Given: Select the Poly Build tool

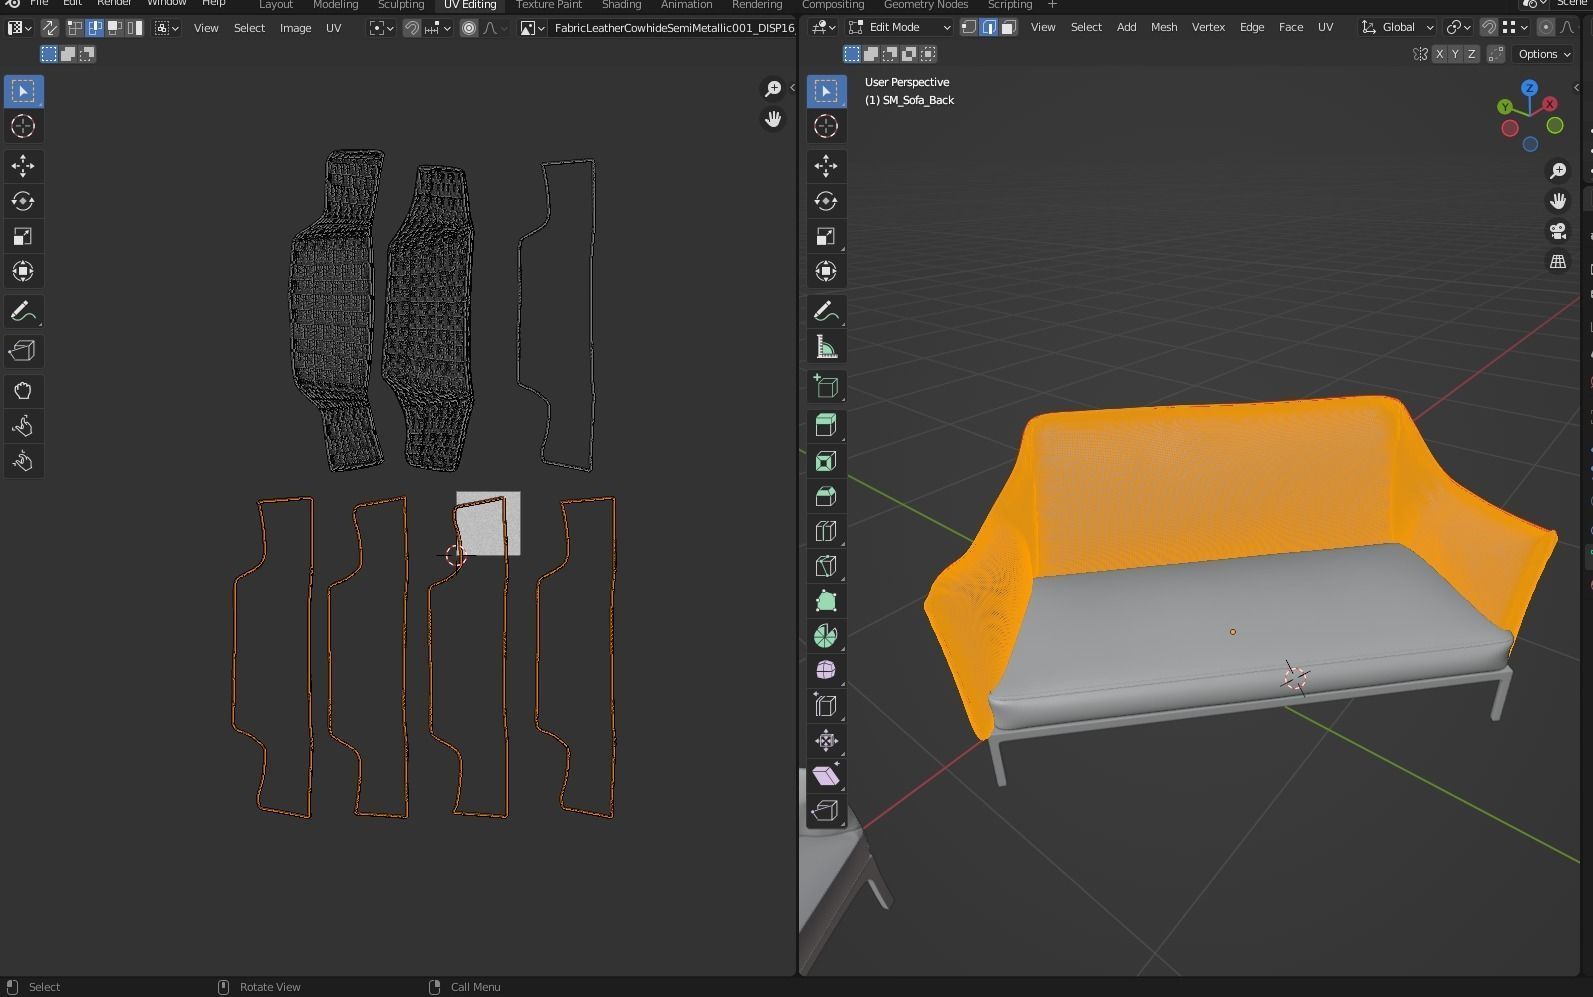Looking at the screenshot, I should pyautogui.click(x=826, y=601).
